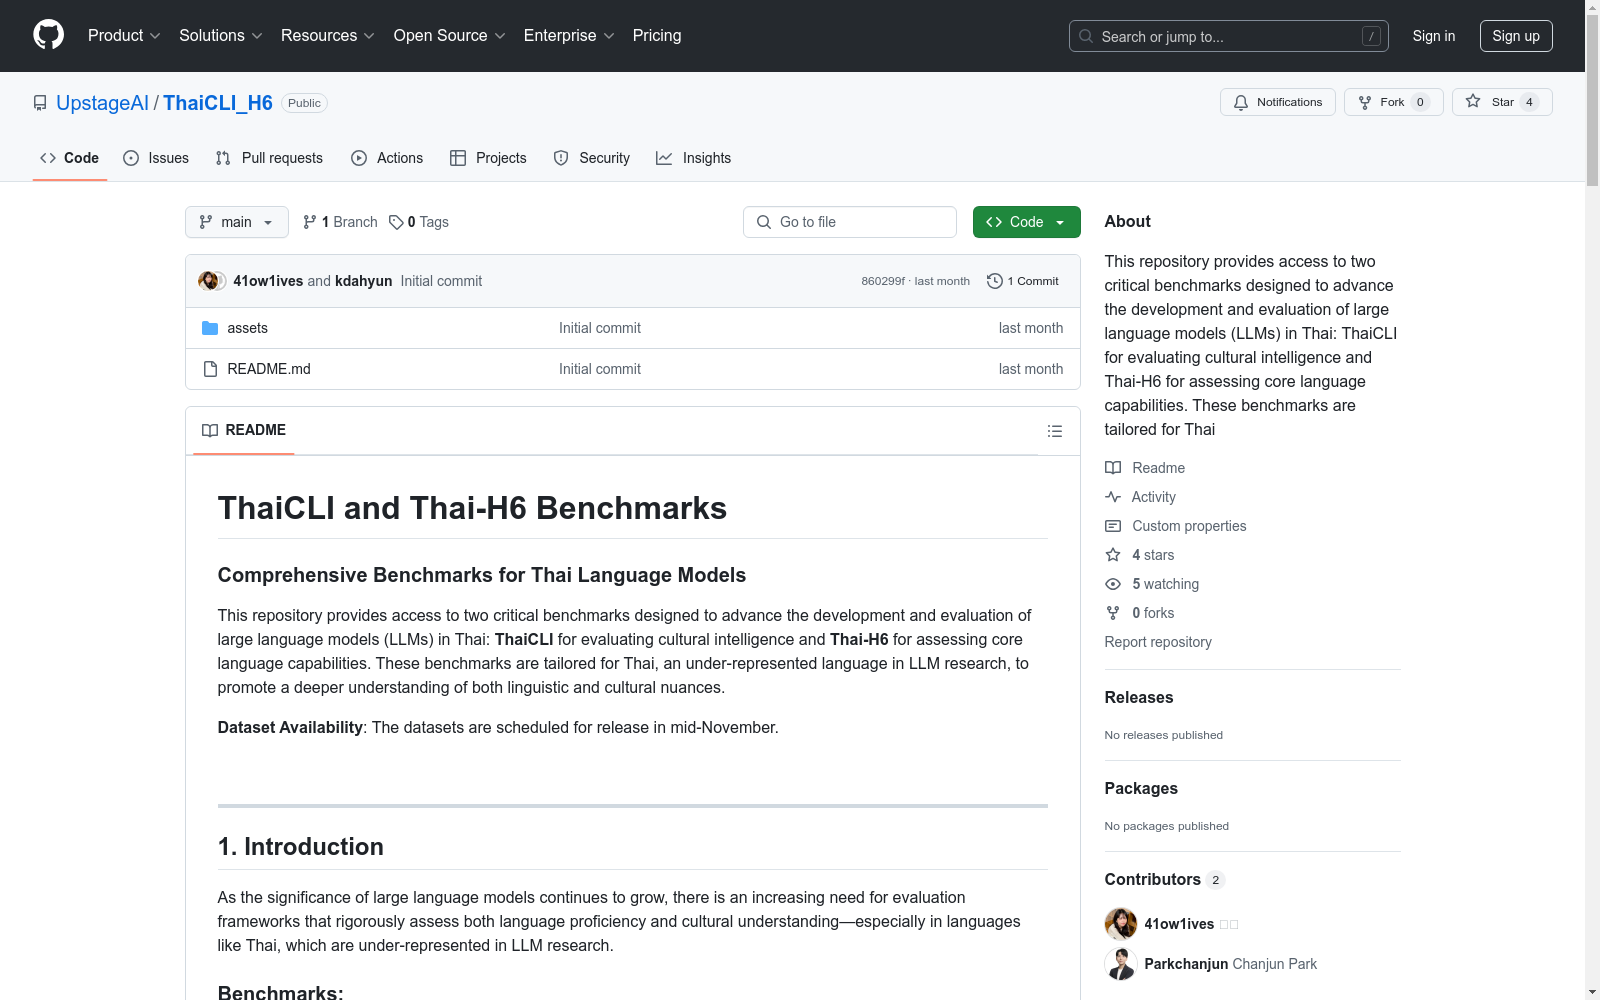Click the scrollbar down arrow

[x=1592, y=992]
